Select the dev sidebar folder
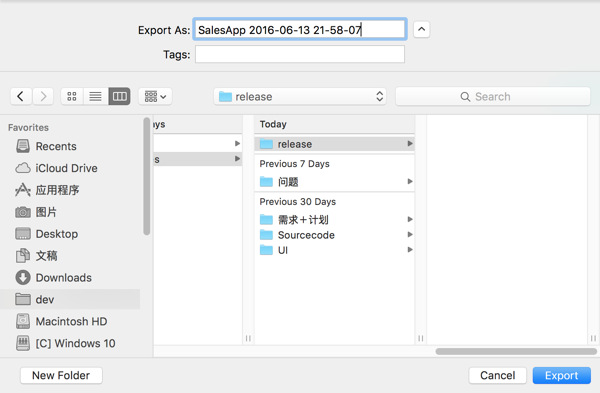Screen dimensions: 600x393 pyautogui.click(x=70, y=299)
